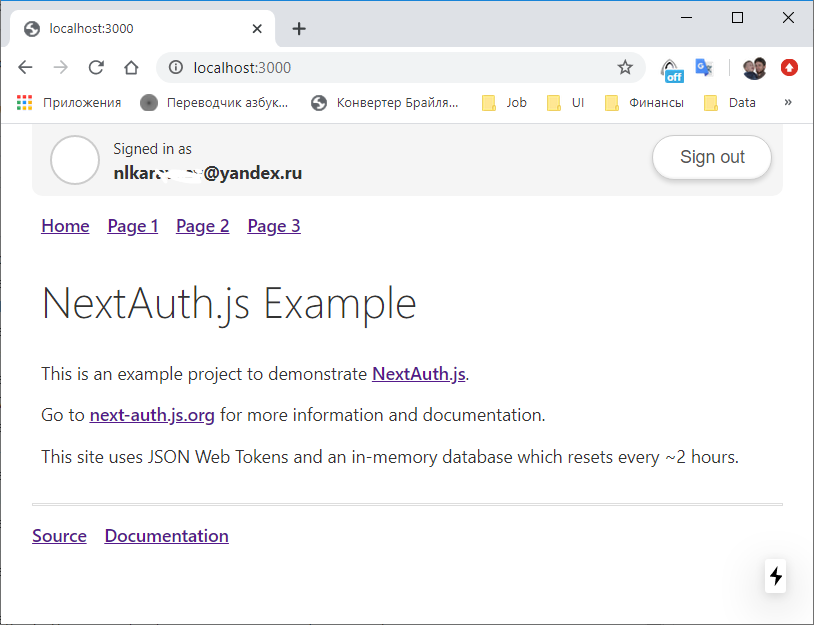
Task: Open the browser home page icon
Action: [x=131, y=67]
